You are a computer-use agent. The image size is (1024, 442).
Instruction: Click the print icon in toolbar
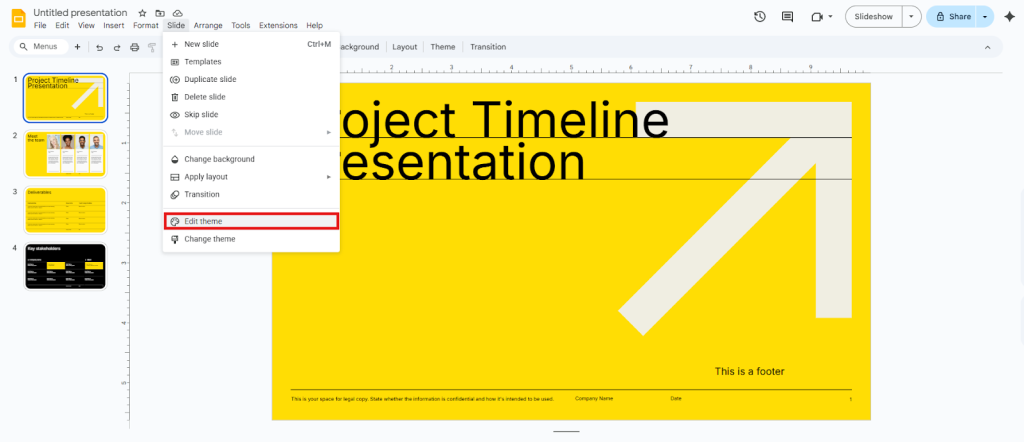pos(134,47)
